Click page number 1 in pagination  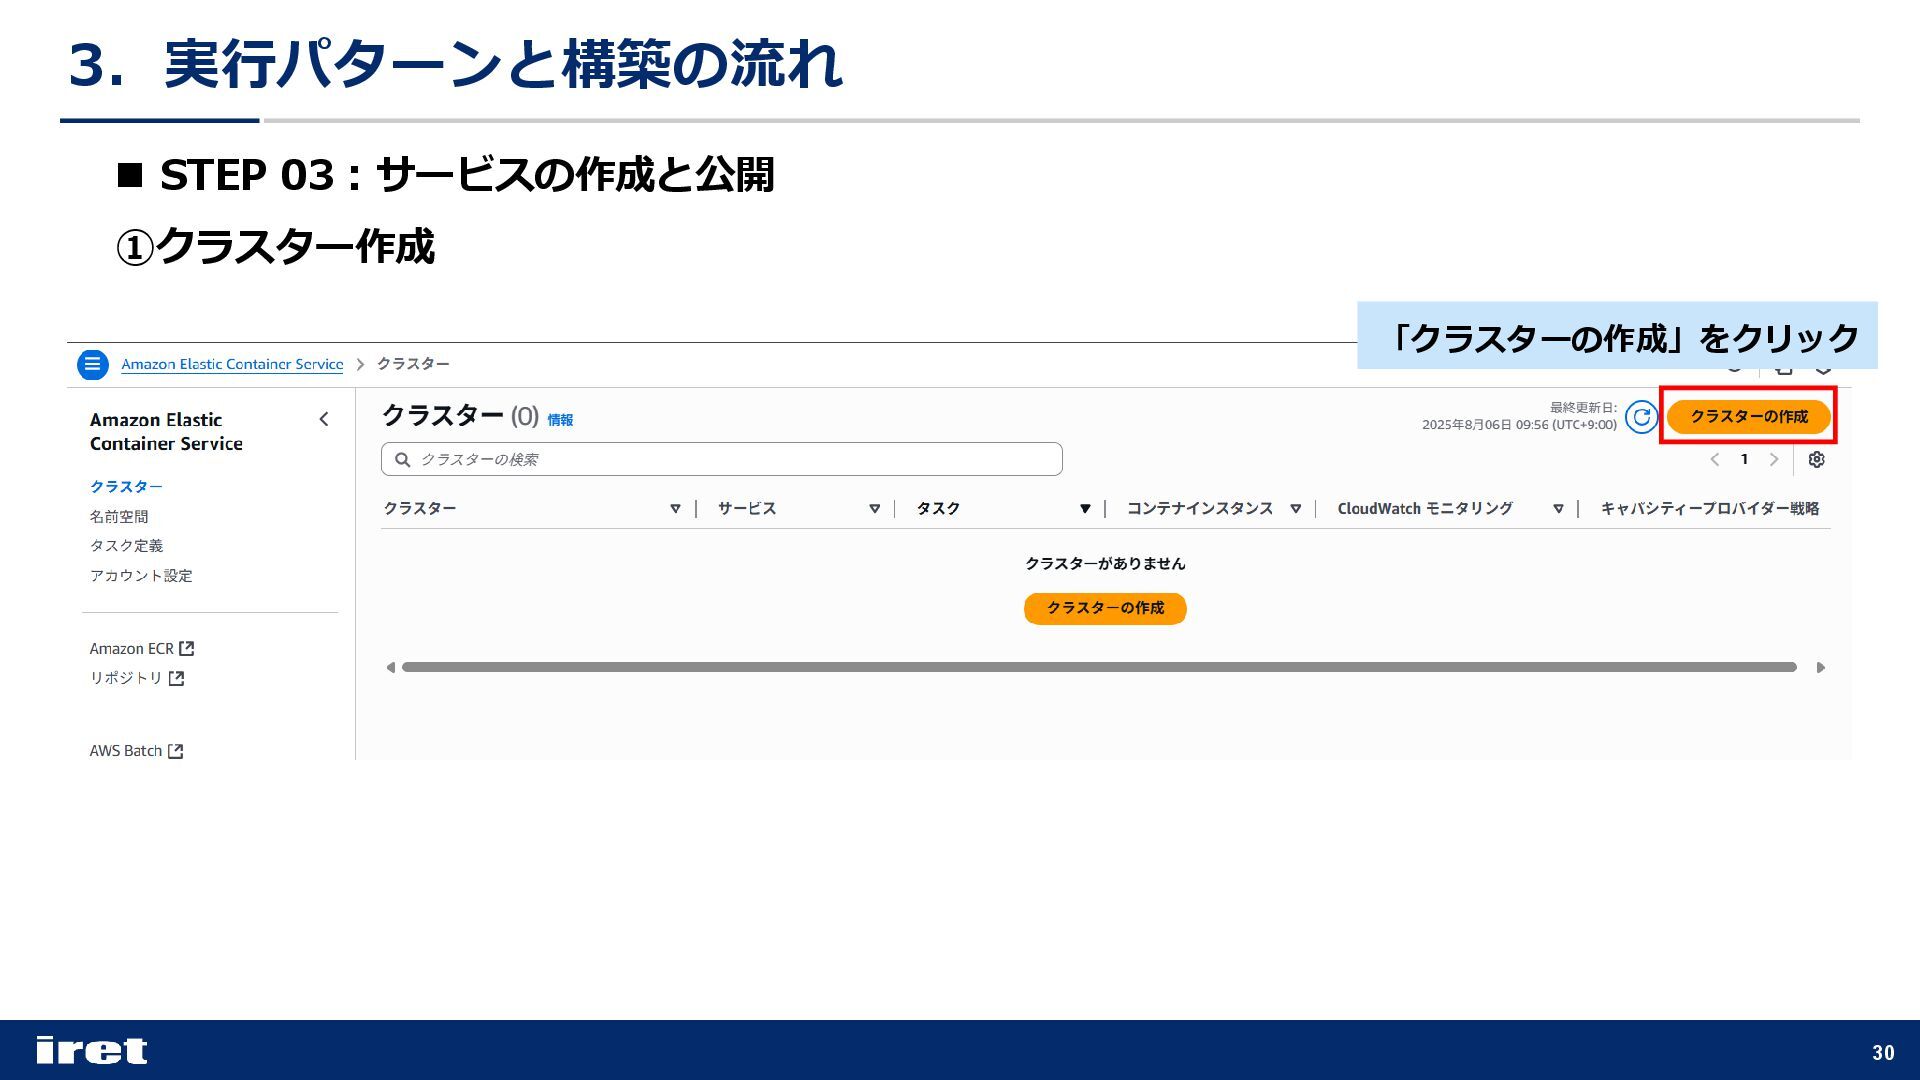tap(1744, 460)
